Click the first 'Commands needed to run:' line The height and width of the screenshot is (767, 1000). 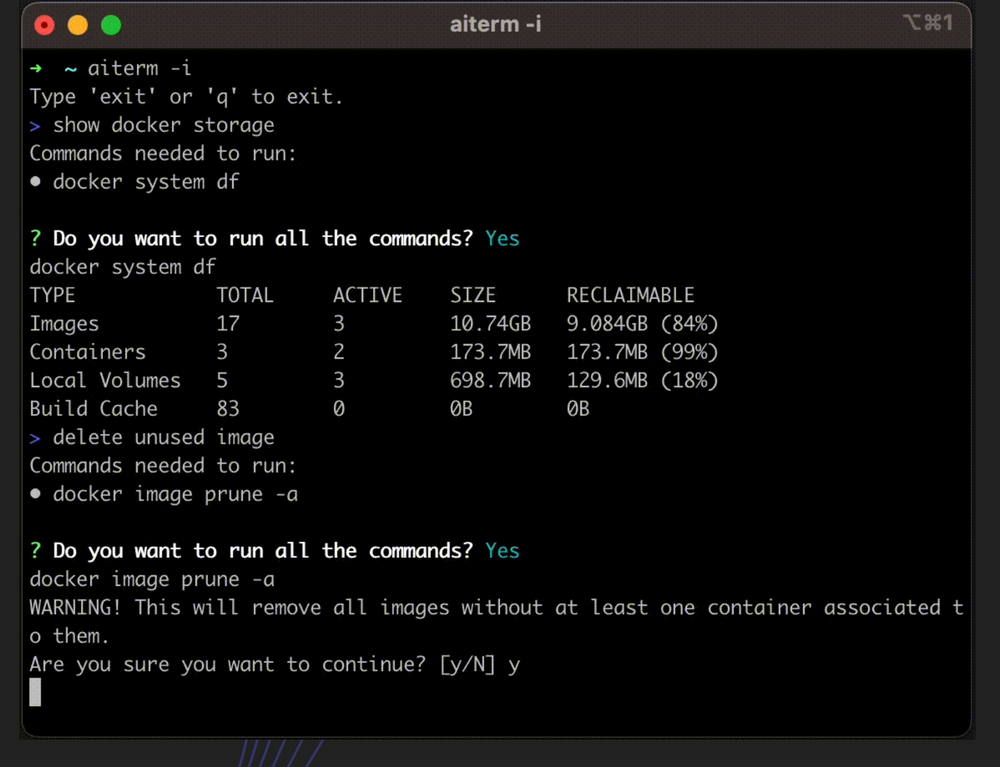click(163, 154)
